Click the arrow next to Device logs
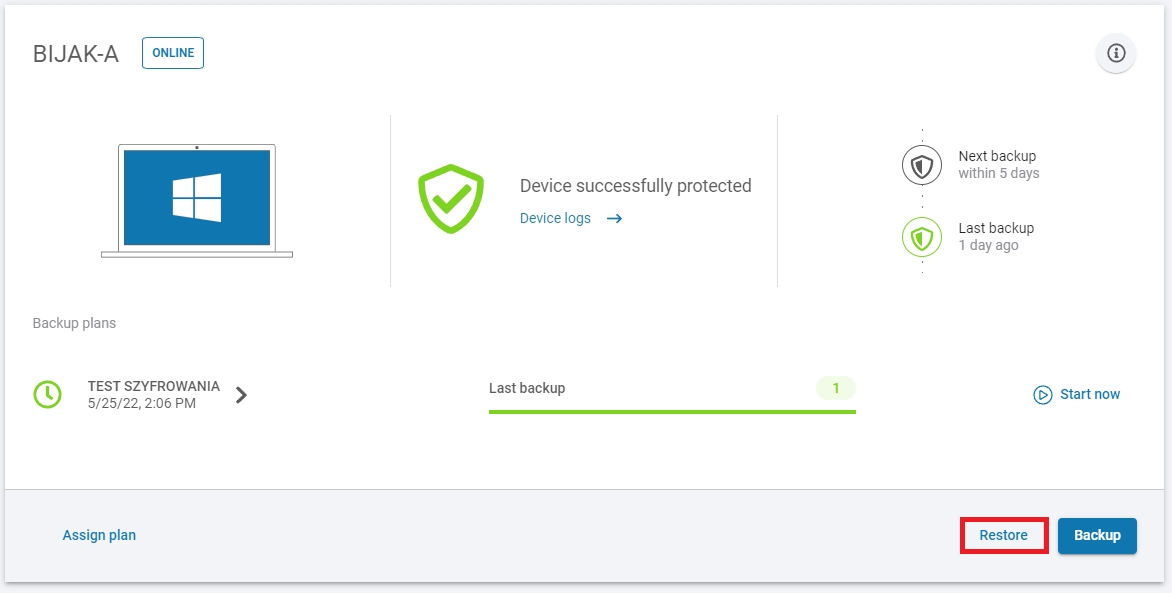Viewport: 1172px width, 593px height. pyautogui.click(x=614, y=218)
